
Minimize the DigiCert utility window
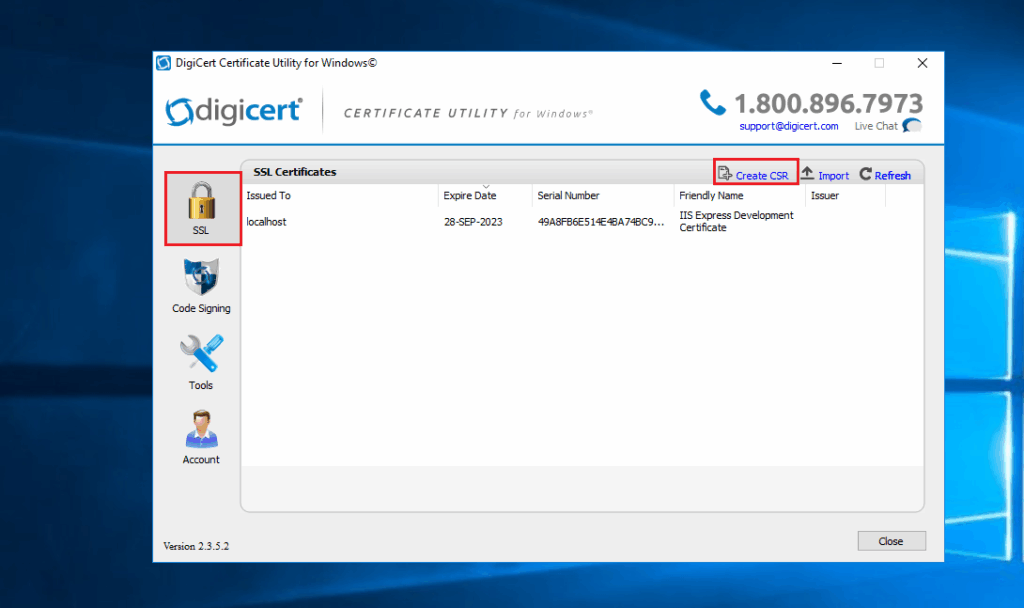click(x=837, y=63)
